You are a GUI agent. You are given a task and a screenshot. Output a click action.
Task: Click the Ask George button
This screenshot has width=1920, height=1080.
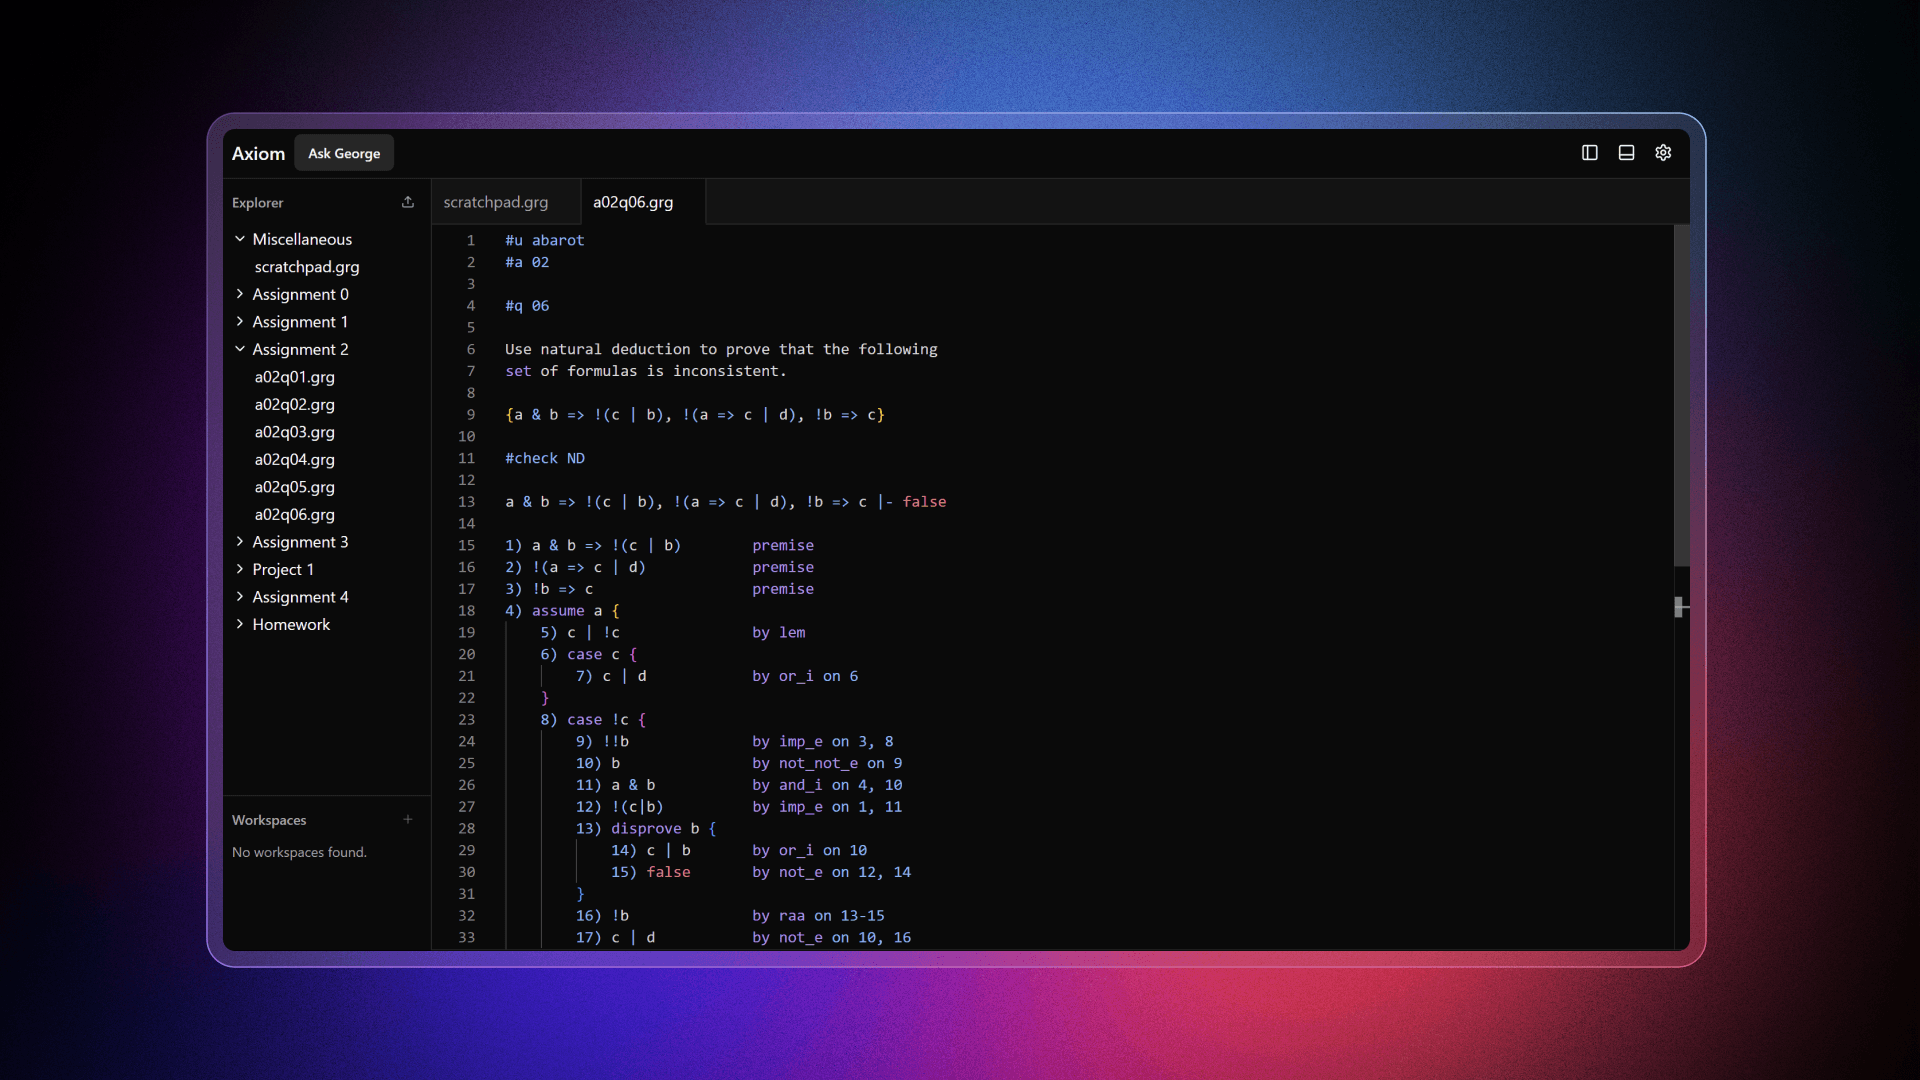coord(344,153)
